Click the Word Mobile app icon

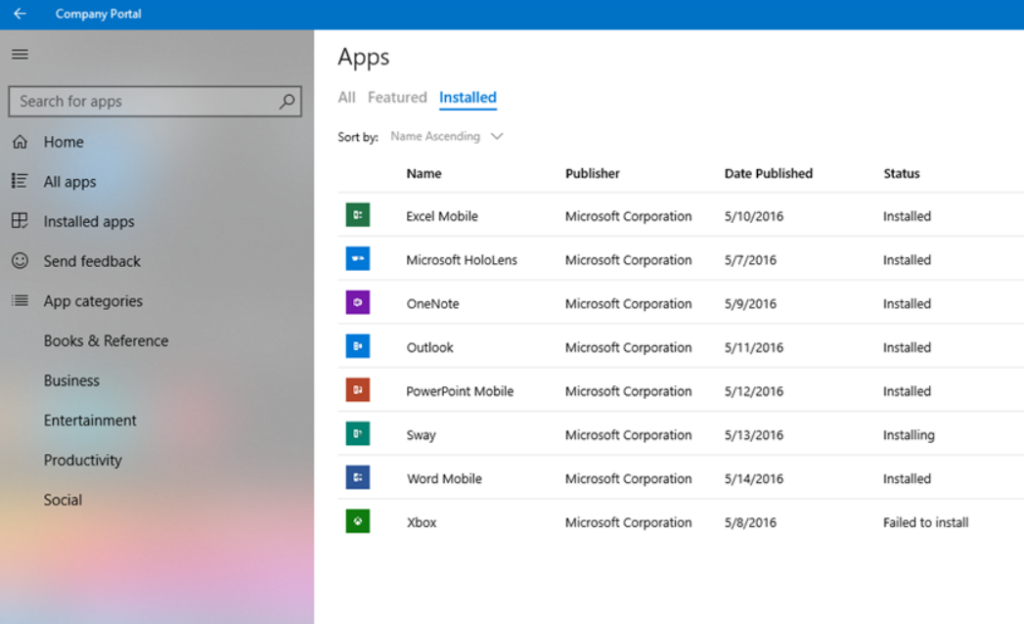[358, 477]
